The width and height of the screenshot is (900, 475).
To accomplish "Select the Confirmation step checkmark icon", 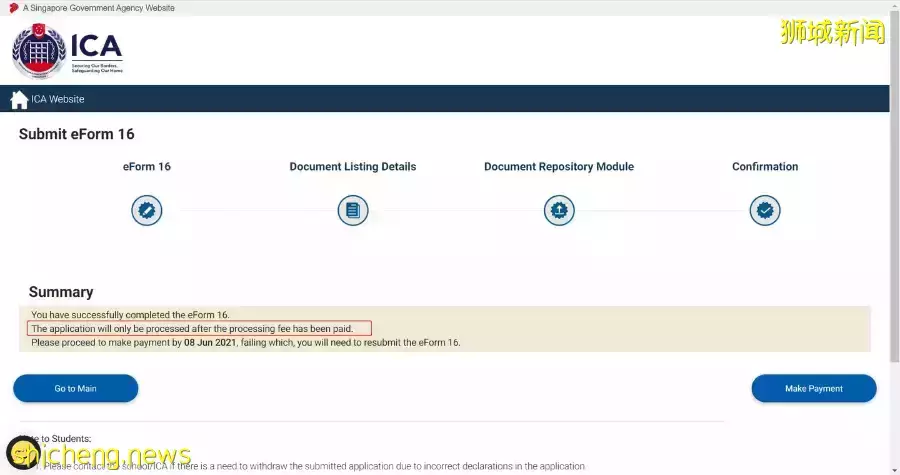I will pyautogui.click(x=765, y=211).
